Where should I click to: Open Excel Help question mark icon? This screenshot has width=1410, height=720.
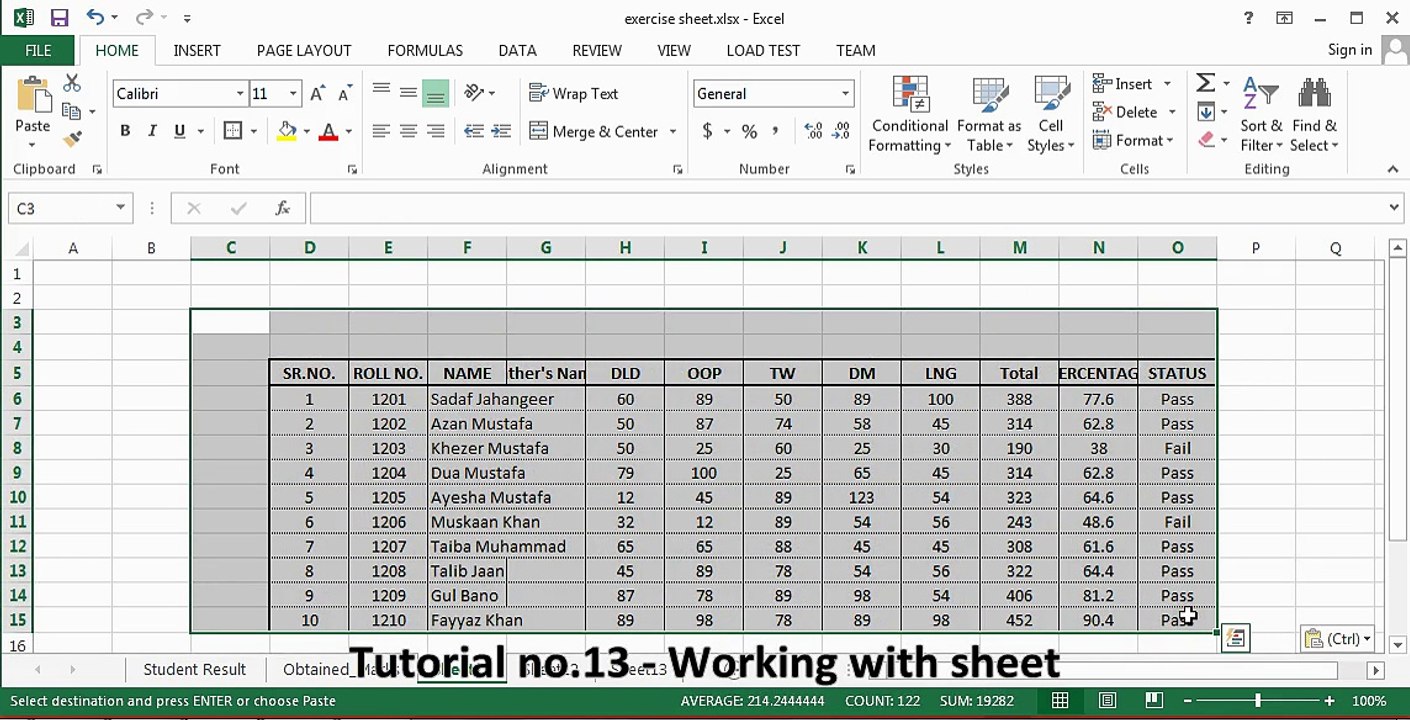tap(1248, 18)
